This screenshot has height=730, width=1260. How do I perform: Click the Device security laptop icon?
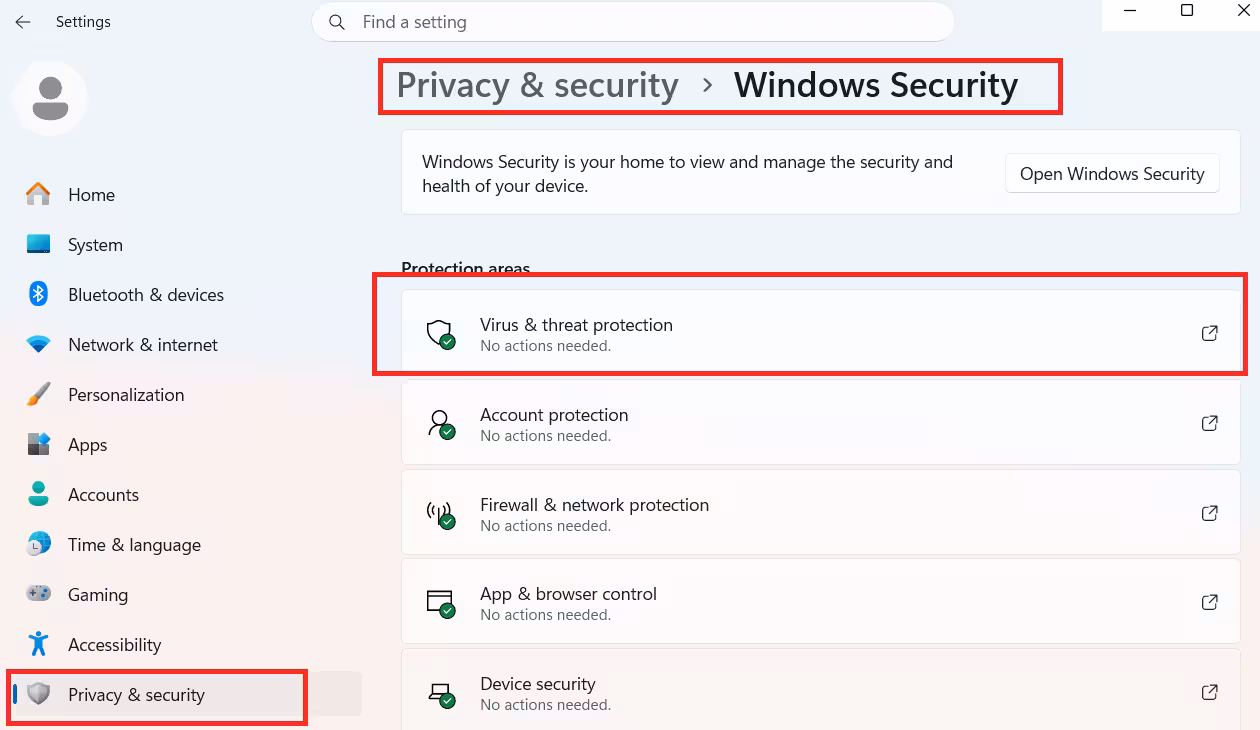[x=441, y=693]
